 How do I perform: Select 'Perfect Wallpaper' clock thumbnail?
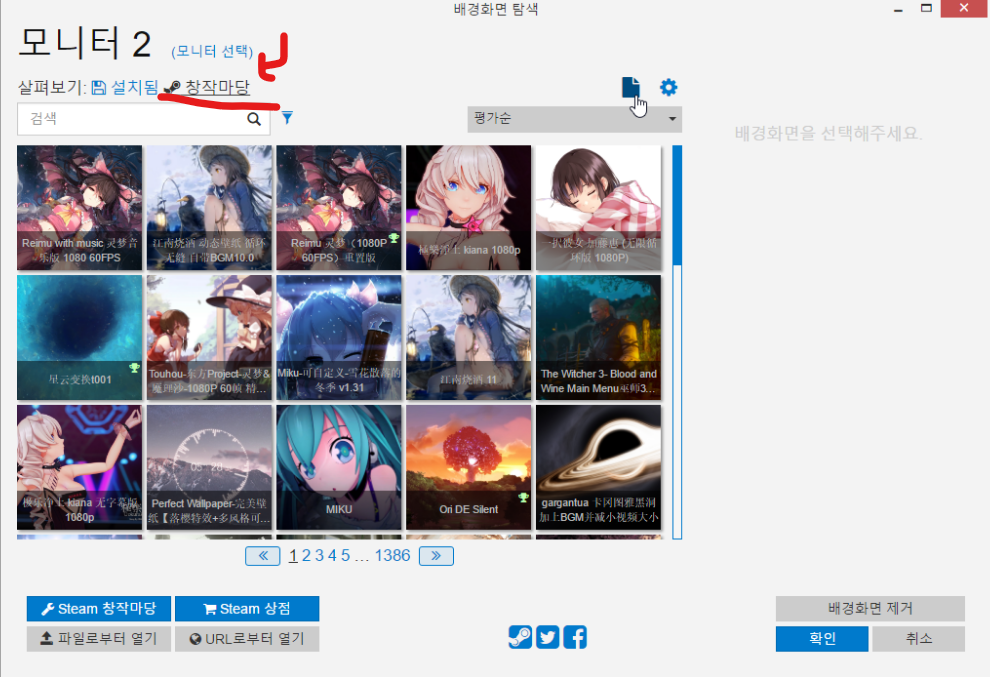click(210, 467)
